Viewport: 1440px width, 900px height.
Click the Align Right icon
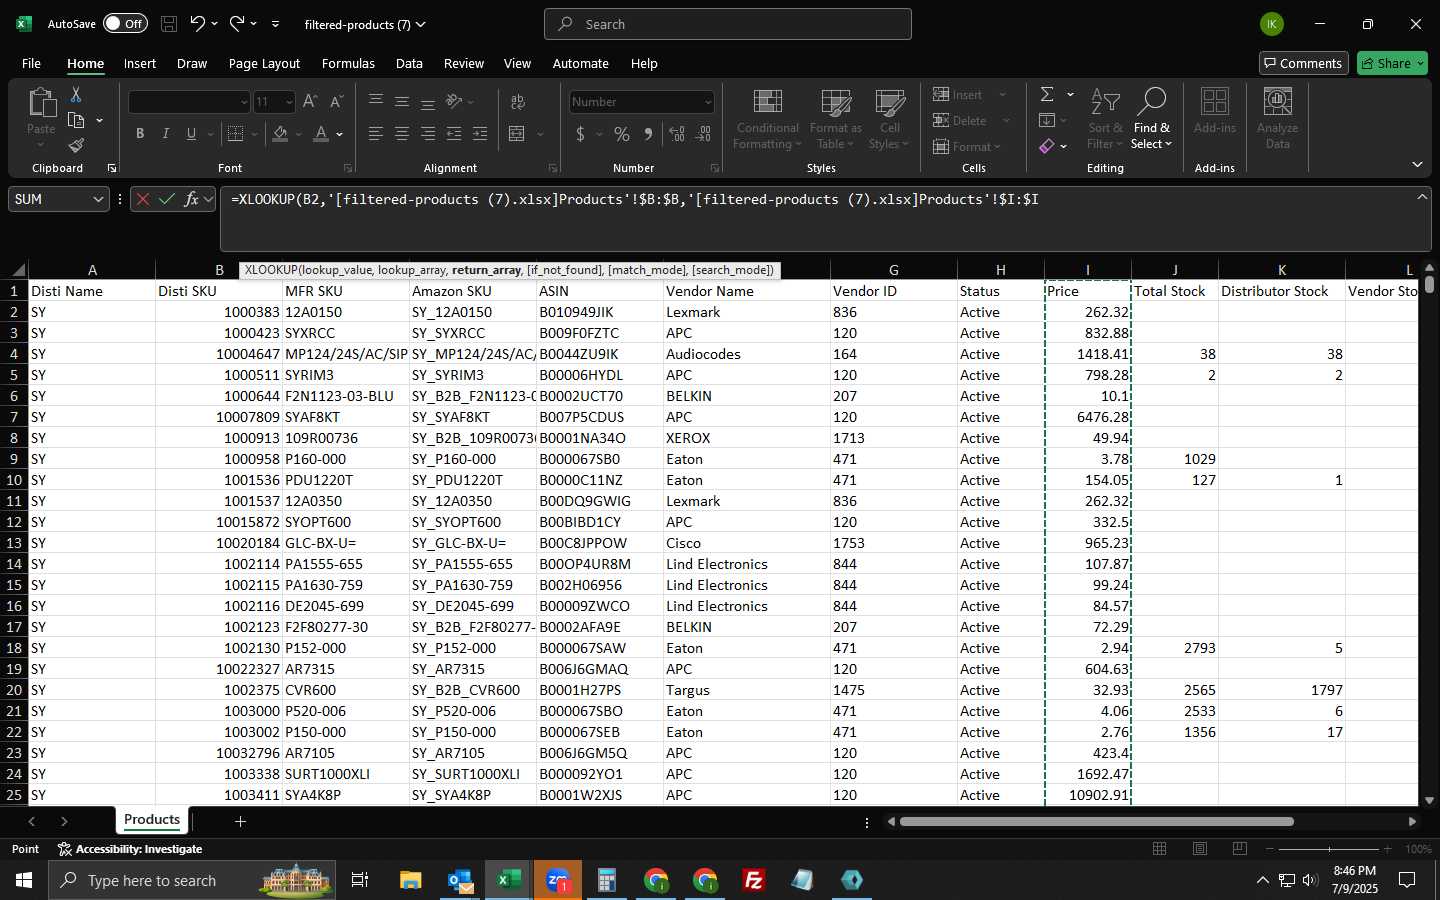(428, 134)
